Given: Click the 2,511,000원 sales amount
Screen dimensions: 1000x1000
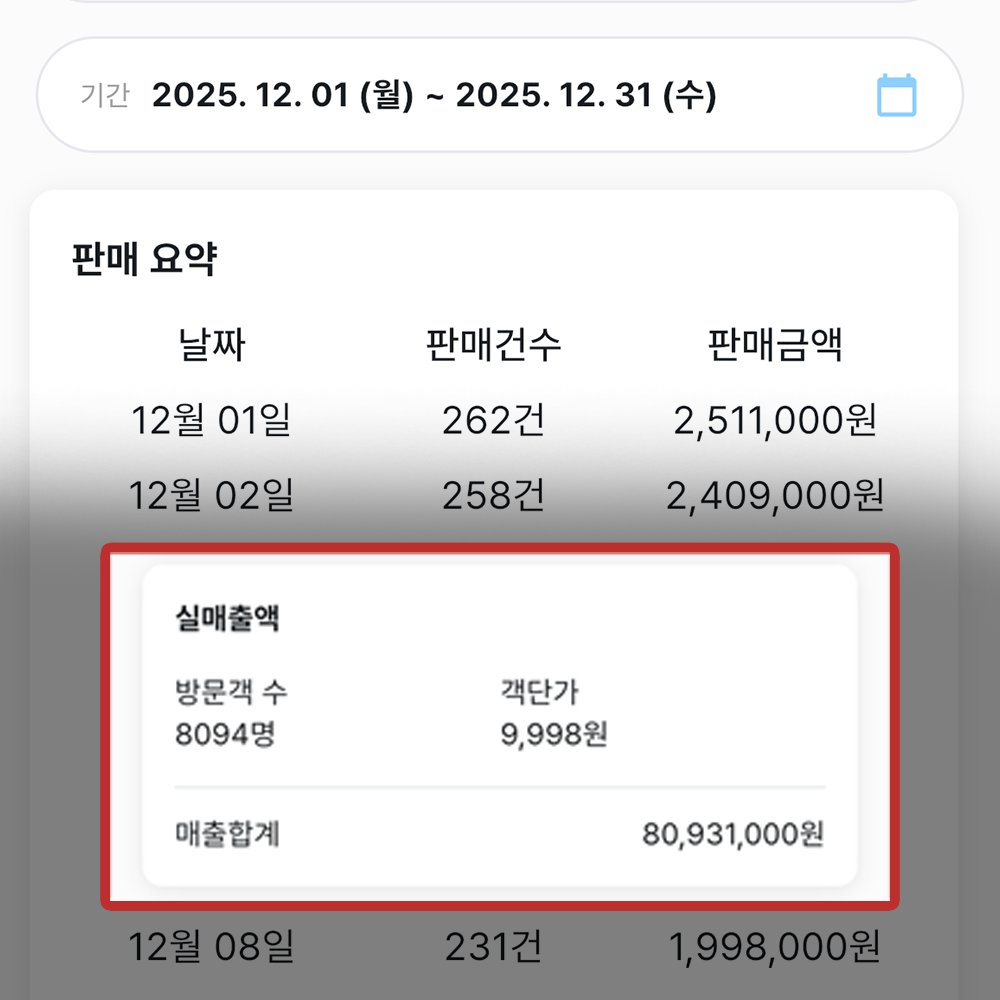Looking at the screenshot, I should (x=775, y=421).
